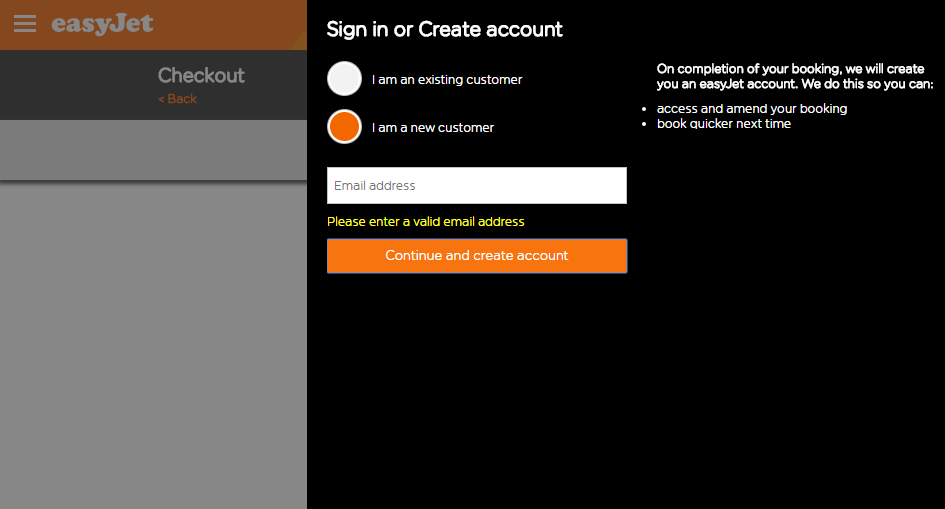
Task: Click 'Sign in or Create account' heading
Action: coord(444,30)
